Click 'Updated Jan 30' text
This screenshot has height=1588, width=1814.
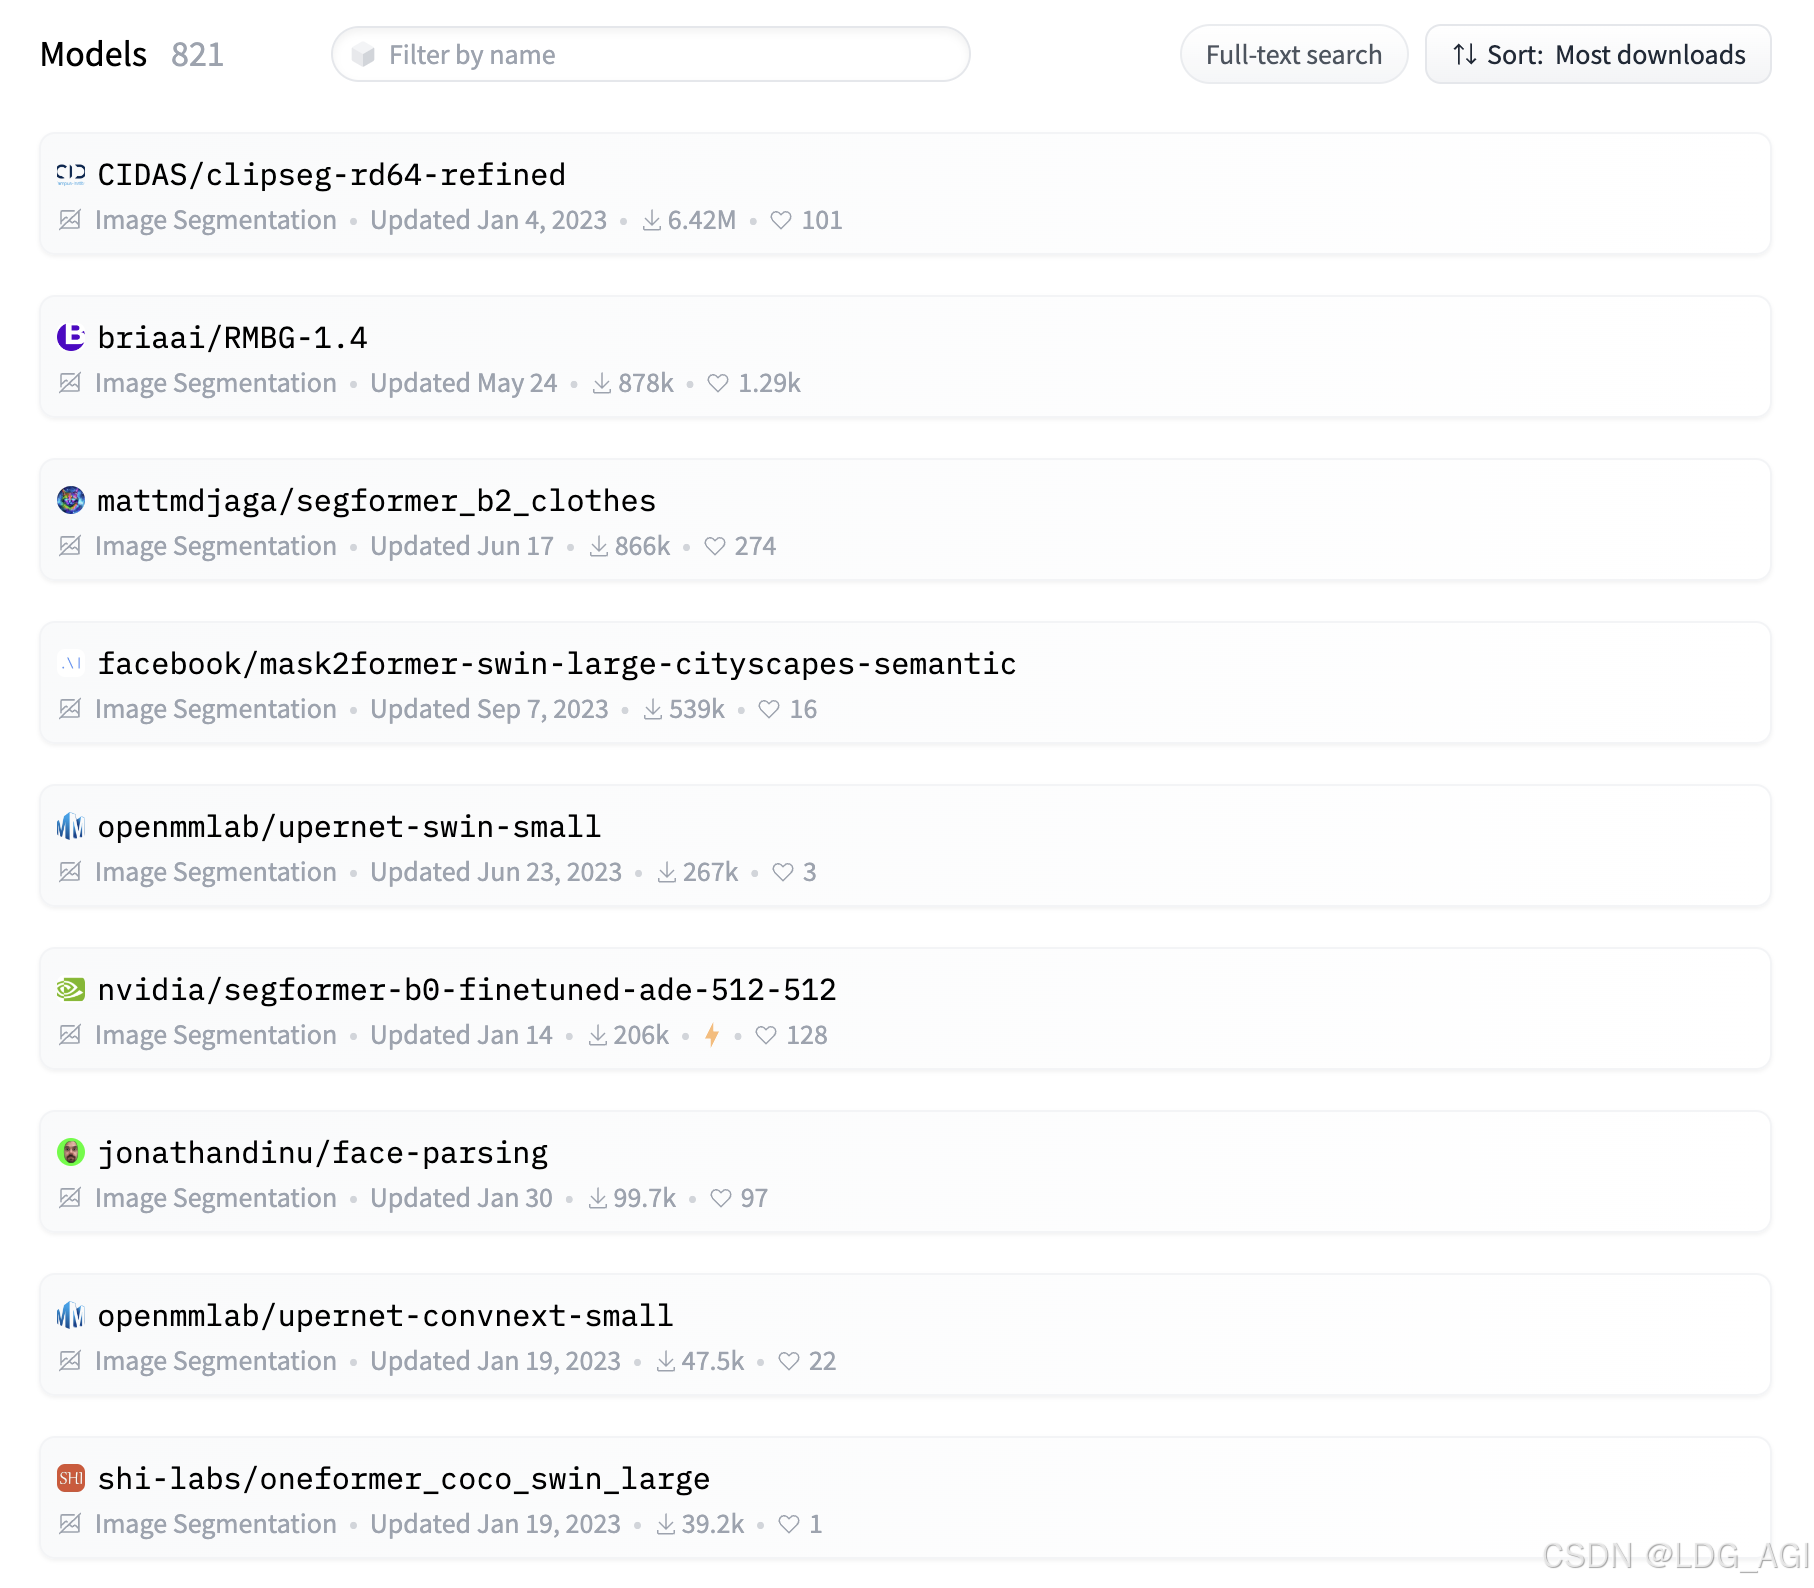tap(461, 1198)
